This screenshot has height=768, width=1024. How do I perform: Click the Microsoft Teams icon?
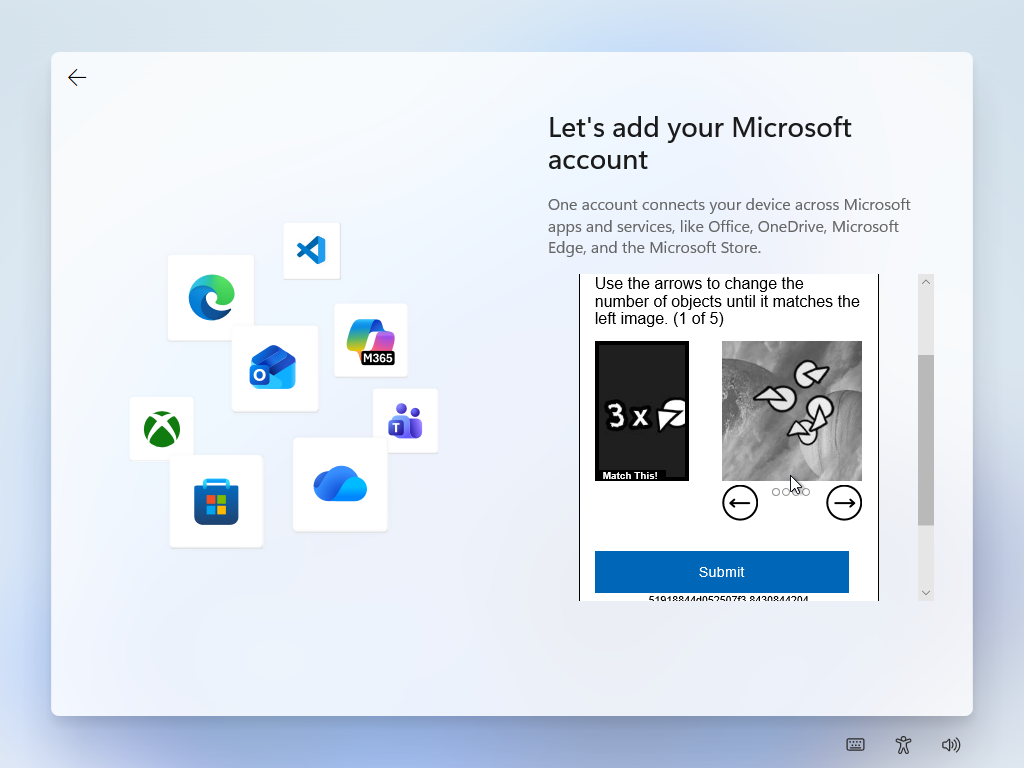click(406, 420)
